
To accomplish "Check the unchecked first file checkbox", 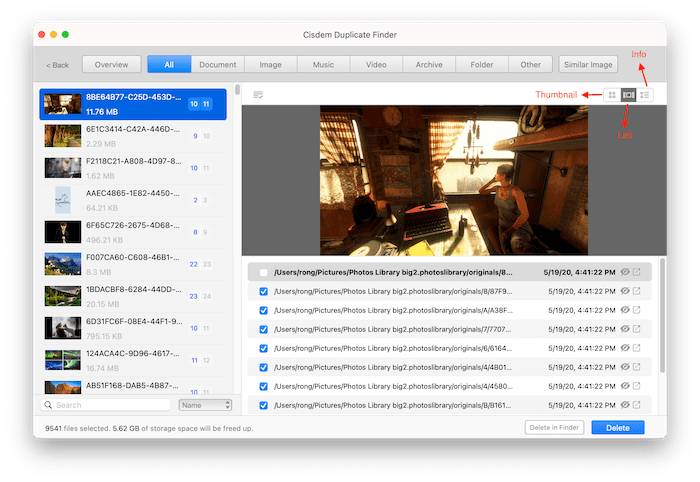I will point(263,272).
